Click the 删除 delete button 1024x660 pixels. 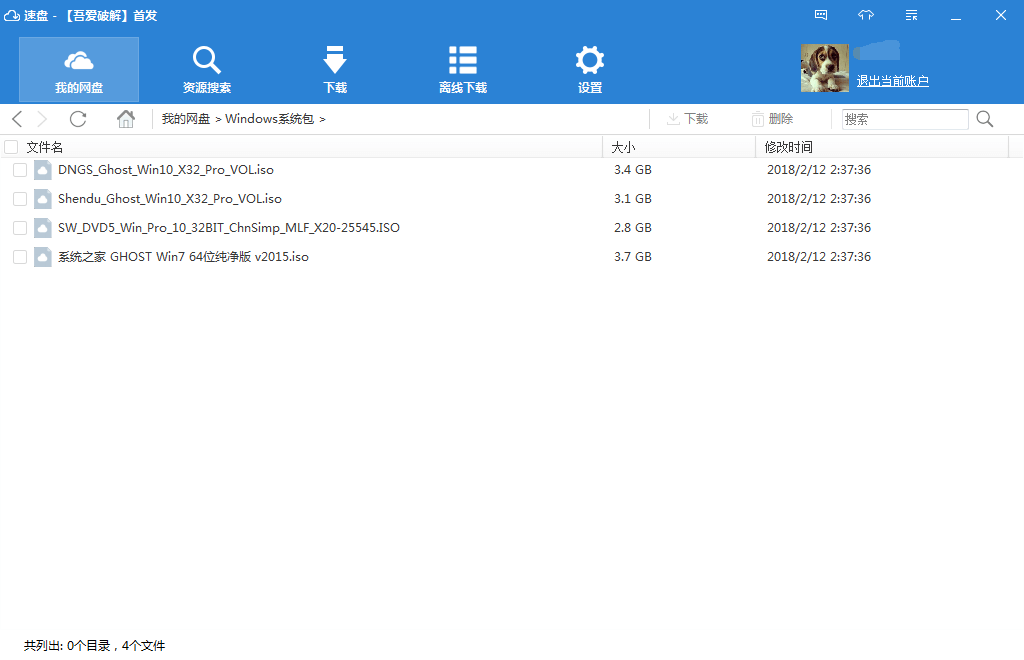tap(772, 119)
